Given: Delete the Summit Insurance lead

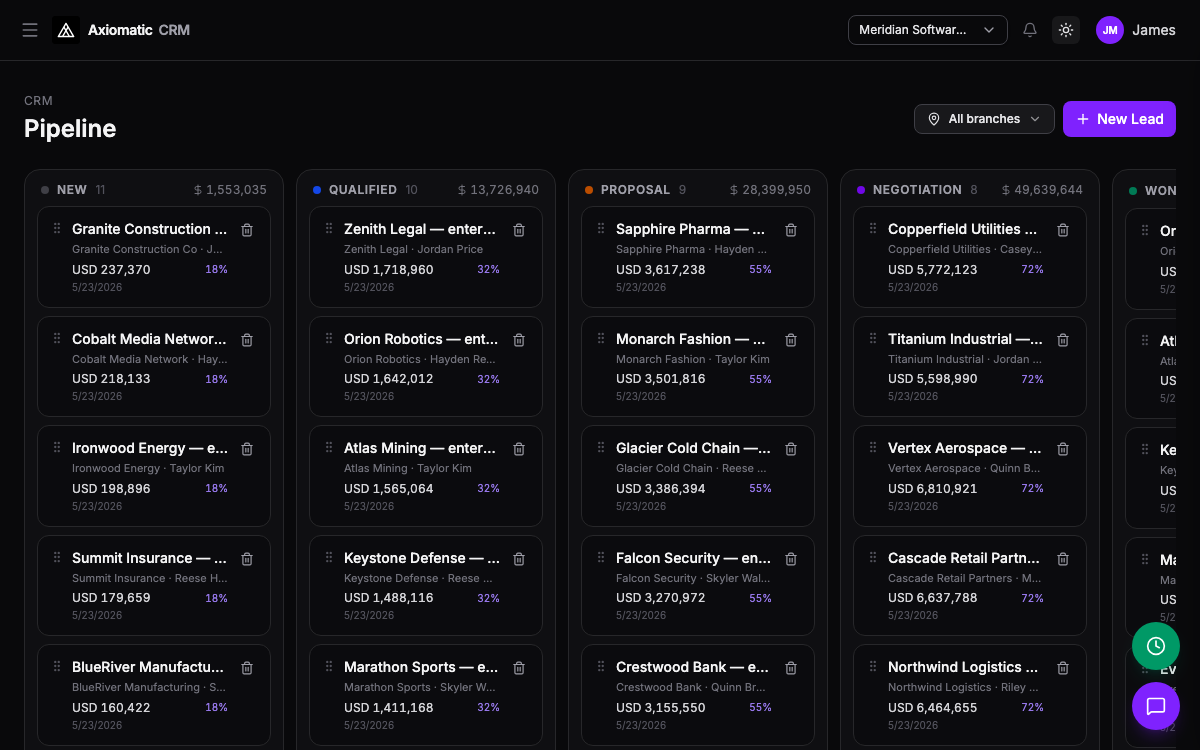Looking at the screenshot, I should coord(247,559).
